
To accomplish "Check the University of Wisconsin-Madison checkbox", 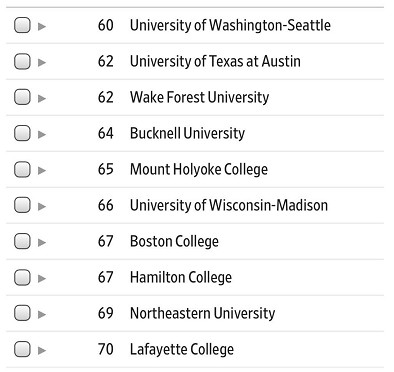I will click(x=22, y=205).
